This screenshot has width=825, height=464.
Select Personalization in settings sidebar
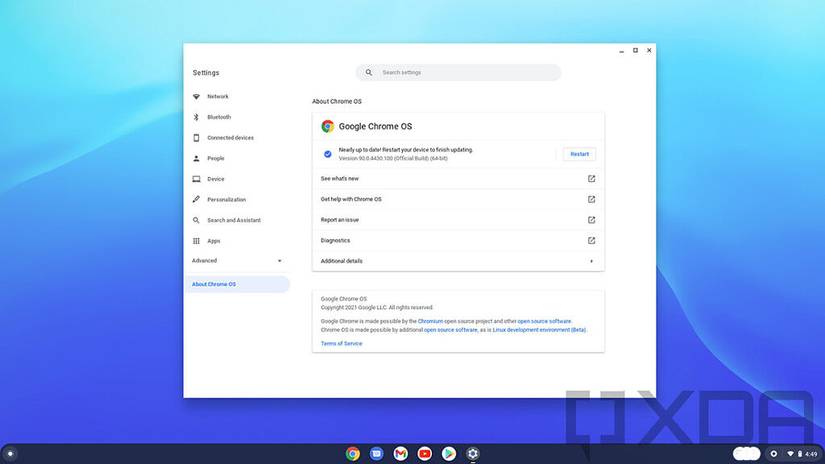[x=237, y=199]
